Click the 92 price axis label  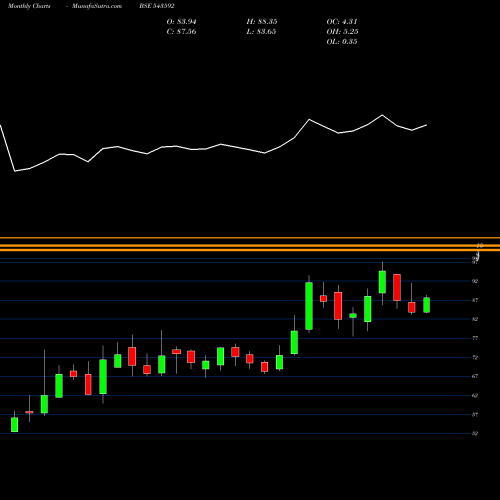click(475, 281)
